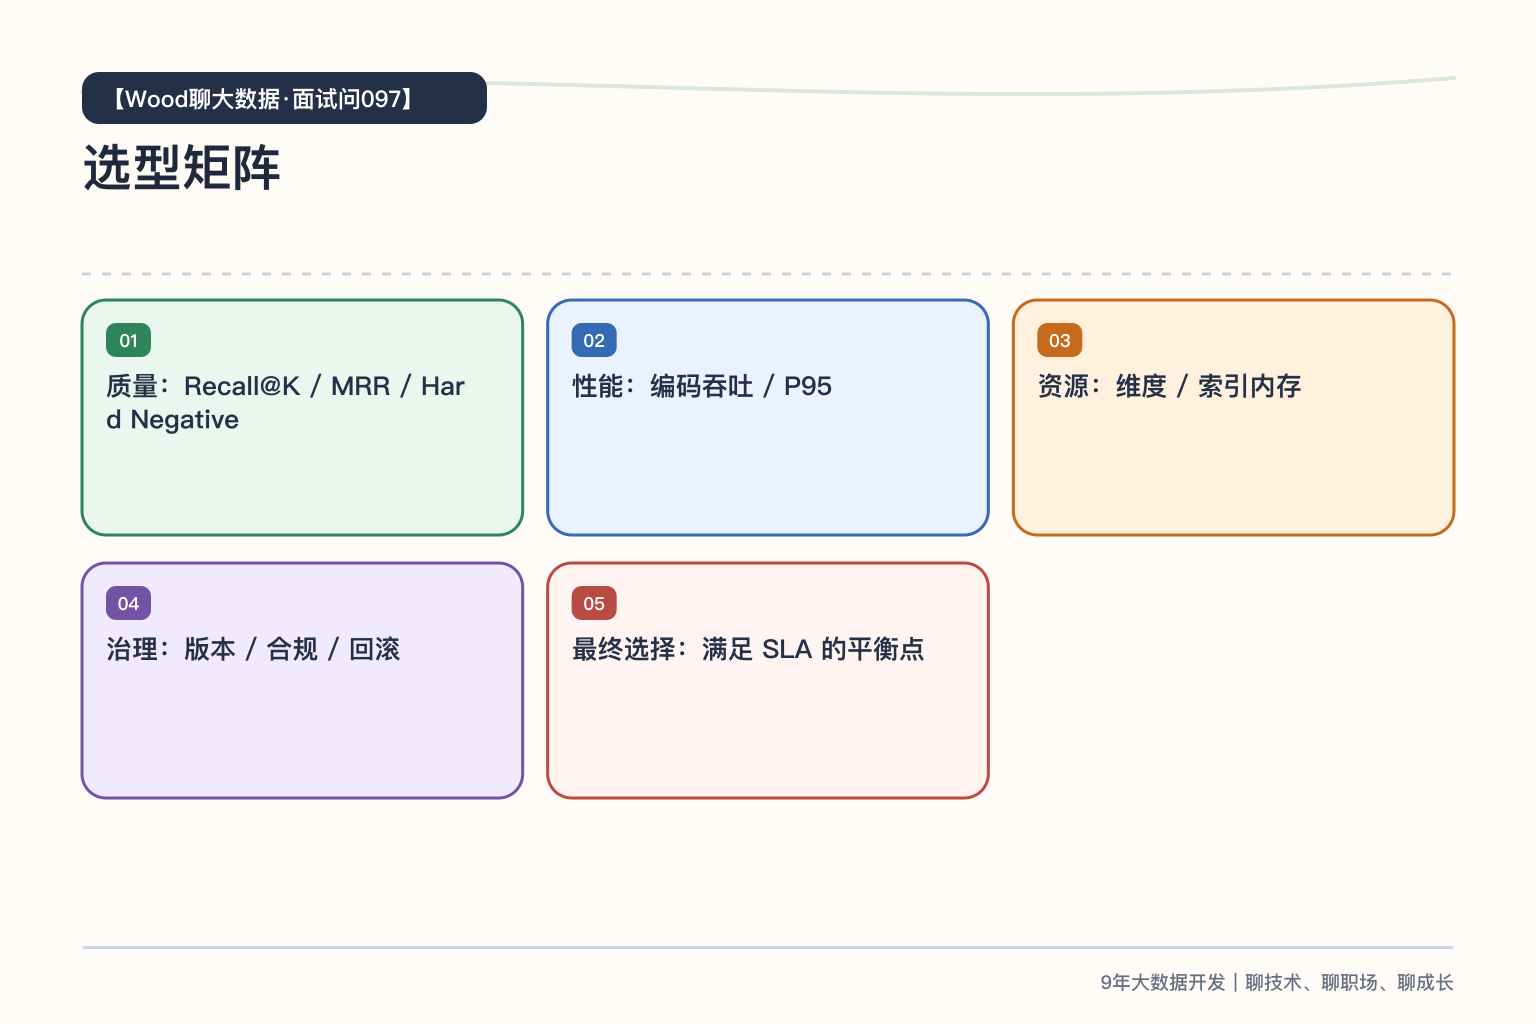1536x1024 pixels.
Task: Click the orange 03 number badge
Action: coord(1060,340)
